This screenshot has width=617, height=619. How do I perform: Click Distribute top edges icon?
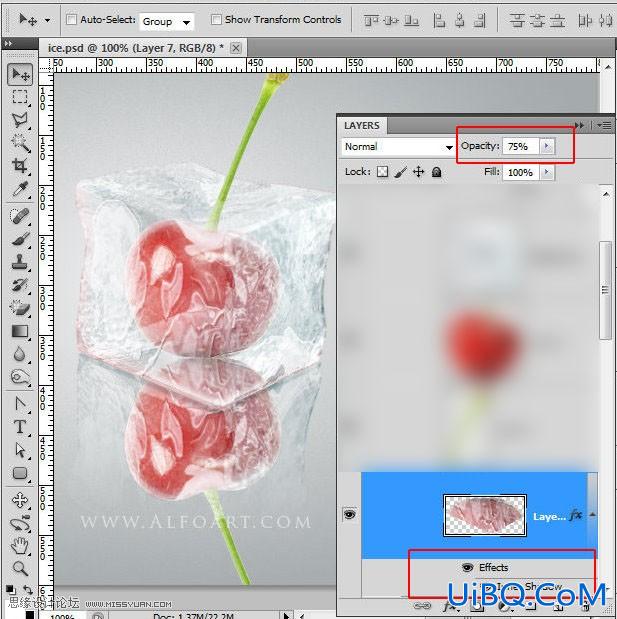pyautogui.click(x=517, y=20)
